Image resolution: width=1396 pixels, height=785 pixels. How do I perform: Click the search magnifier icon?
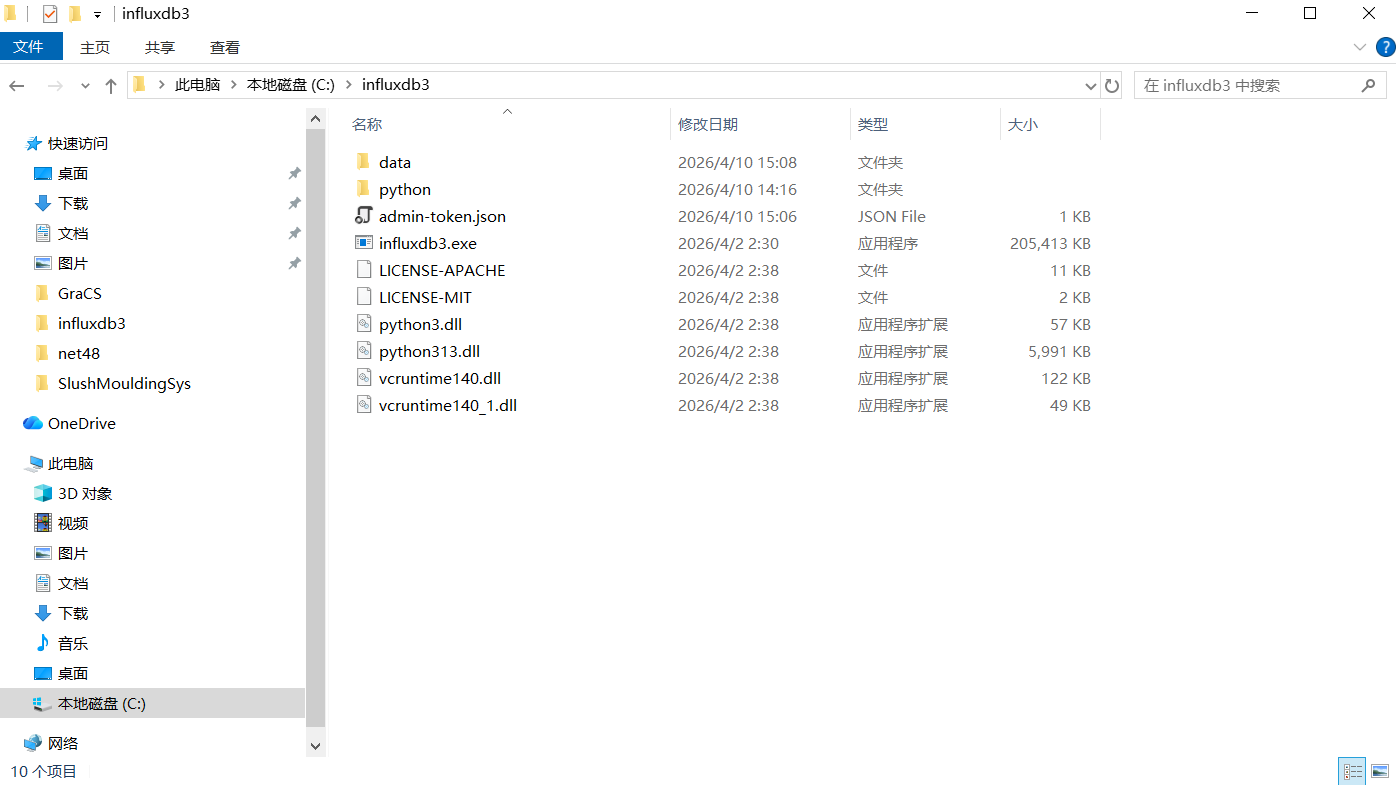click(x=1368, y=86)
